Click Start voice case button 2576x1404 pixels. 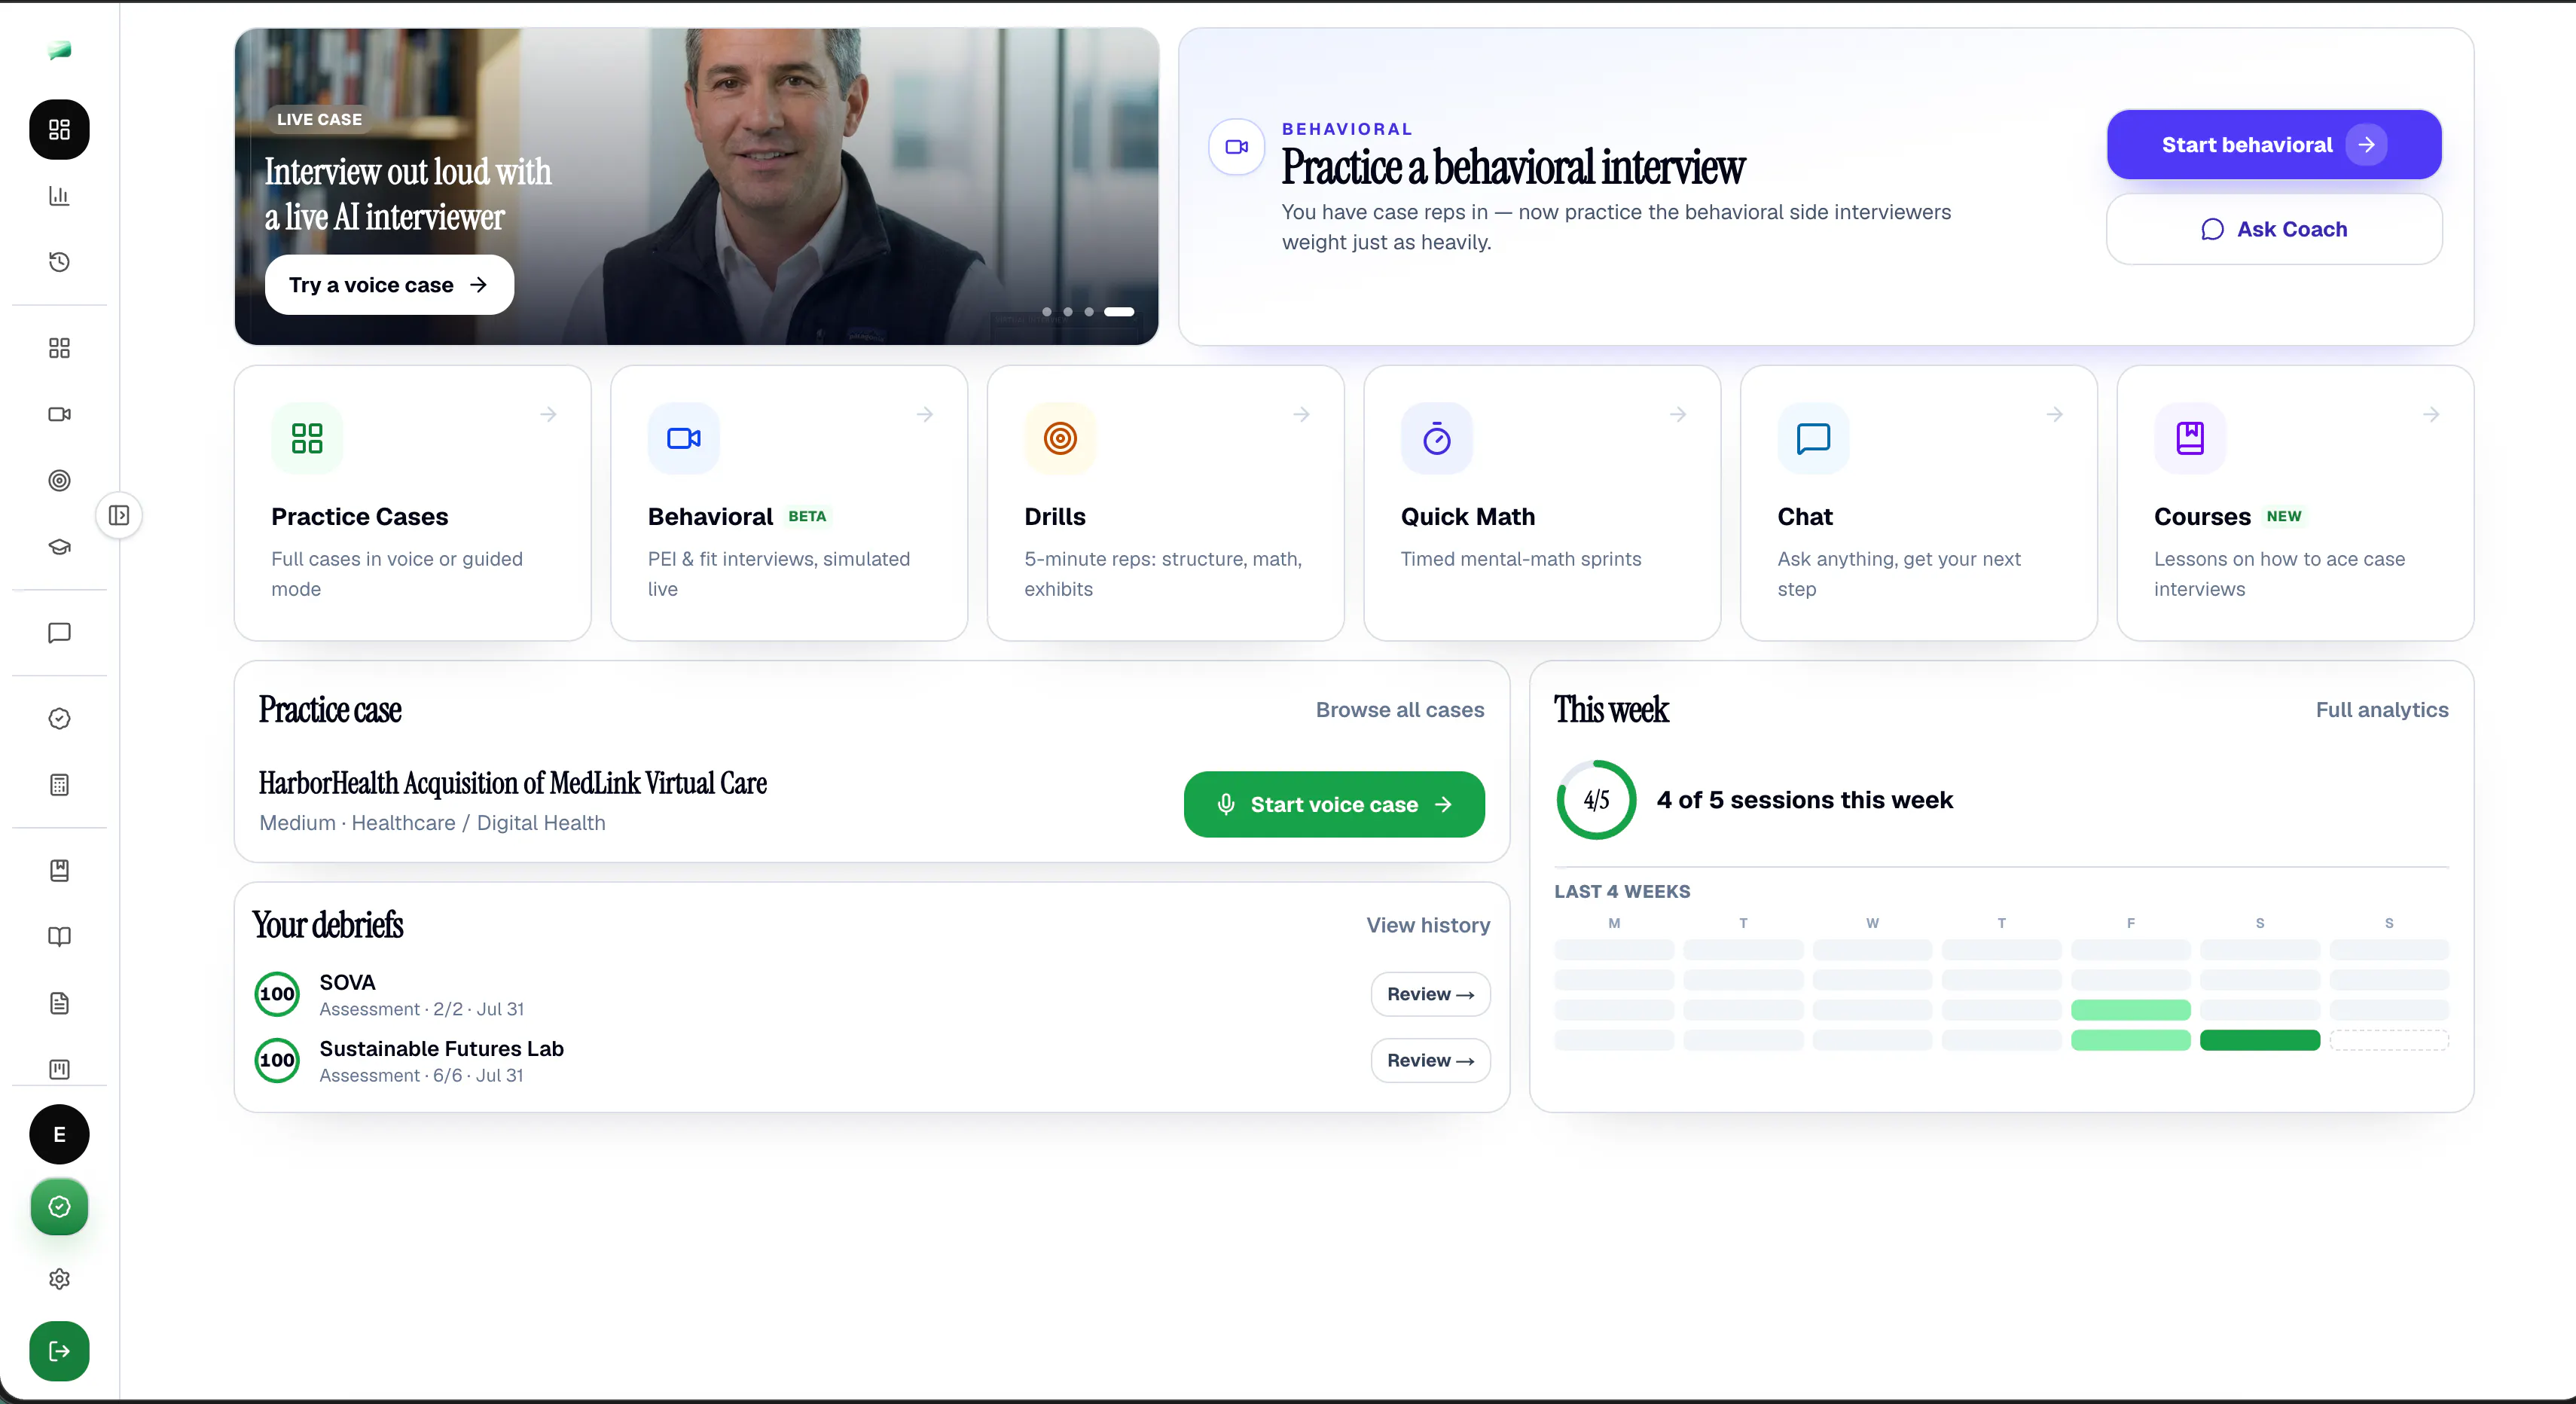pos(1334,804)
